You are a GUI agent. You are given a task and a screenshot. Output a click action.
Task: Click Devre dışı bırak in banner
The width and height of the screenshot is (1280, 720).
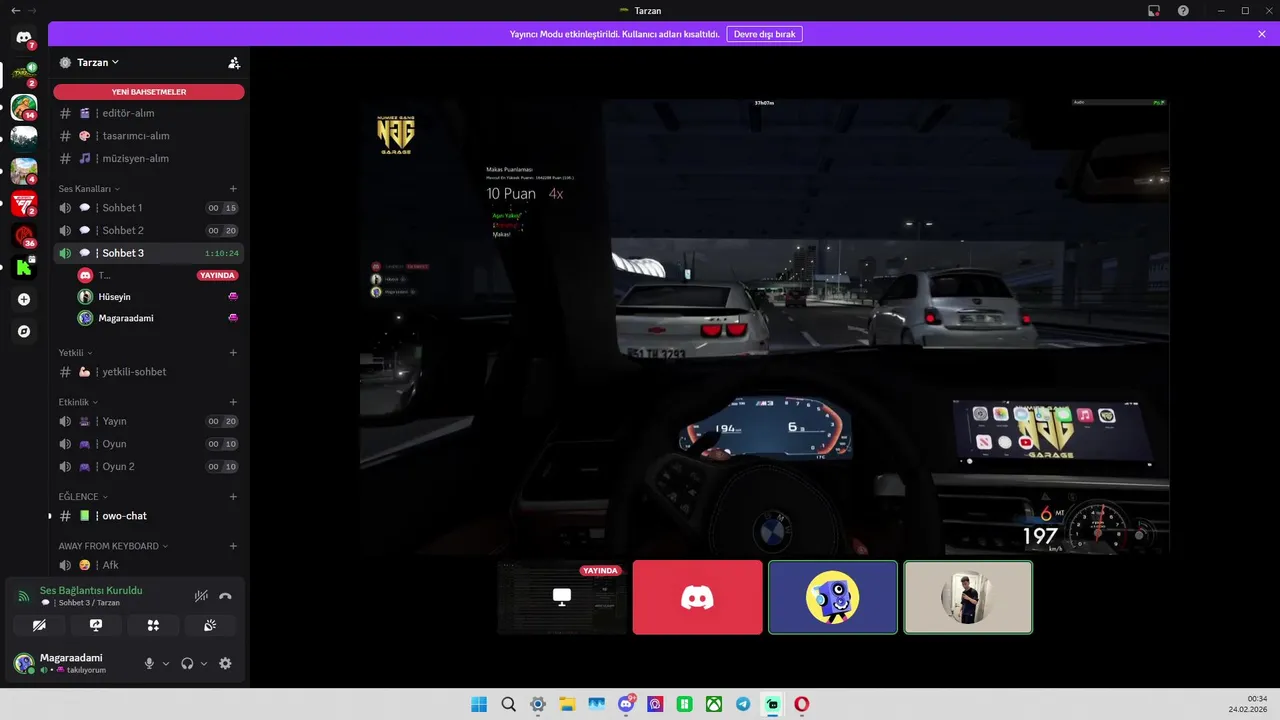(x=764, y=34)
